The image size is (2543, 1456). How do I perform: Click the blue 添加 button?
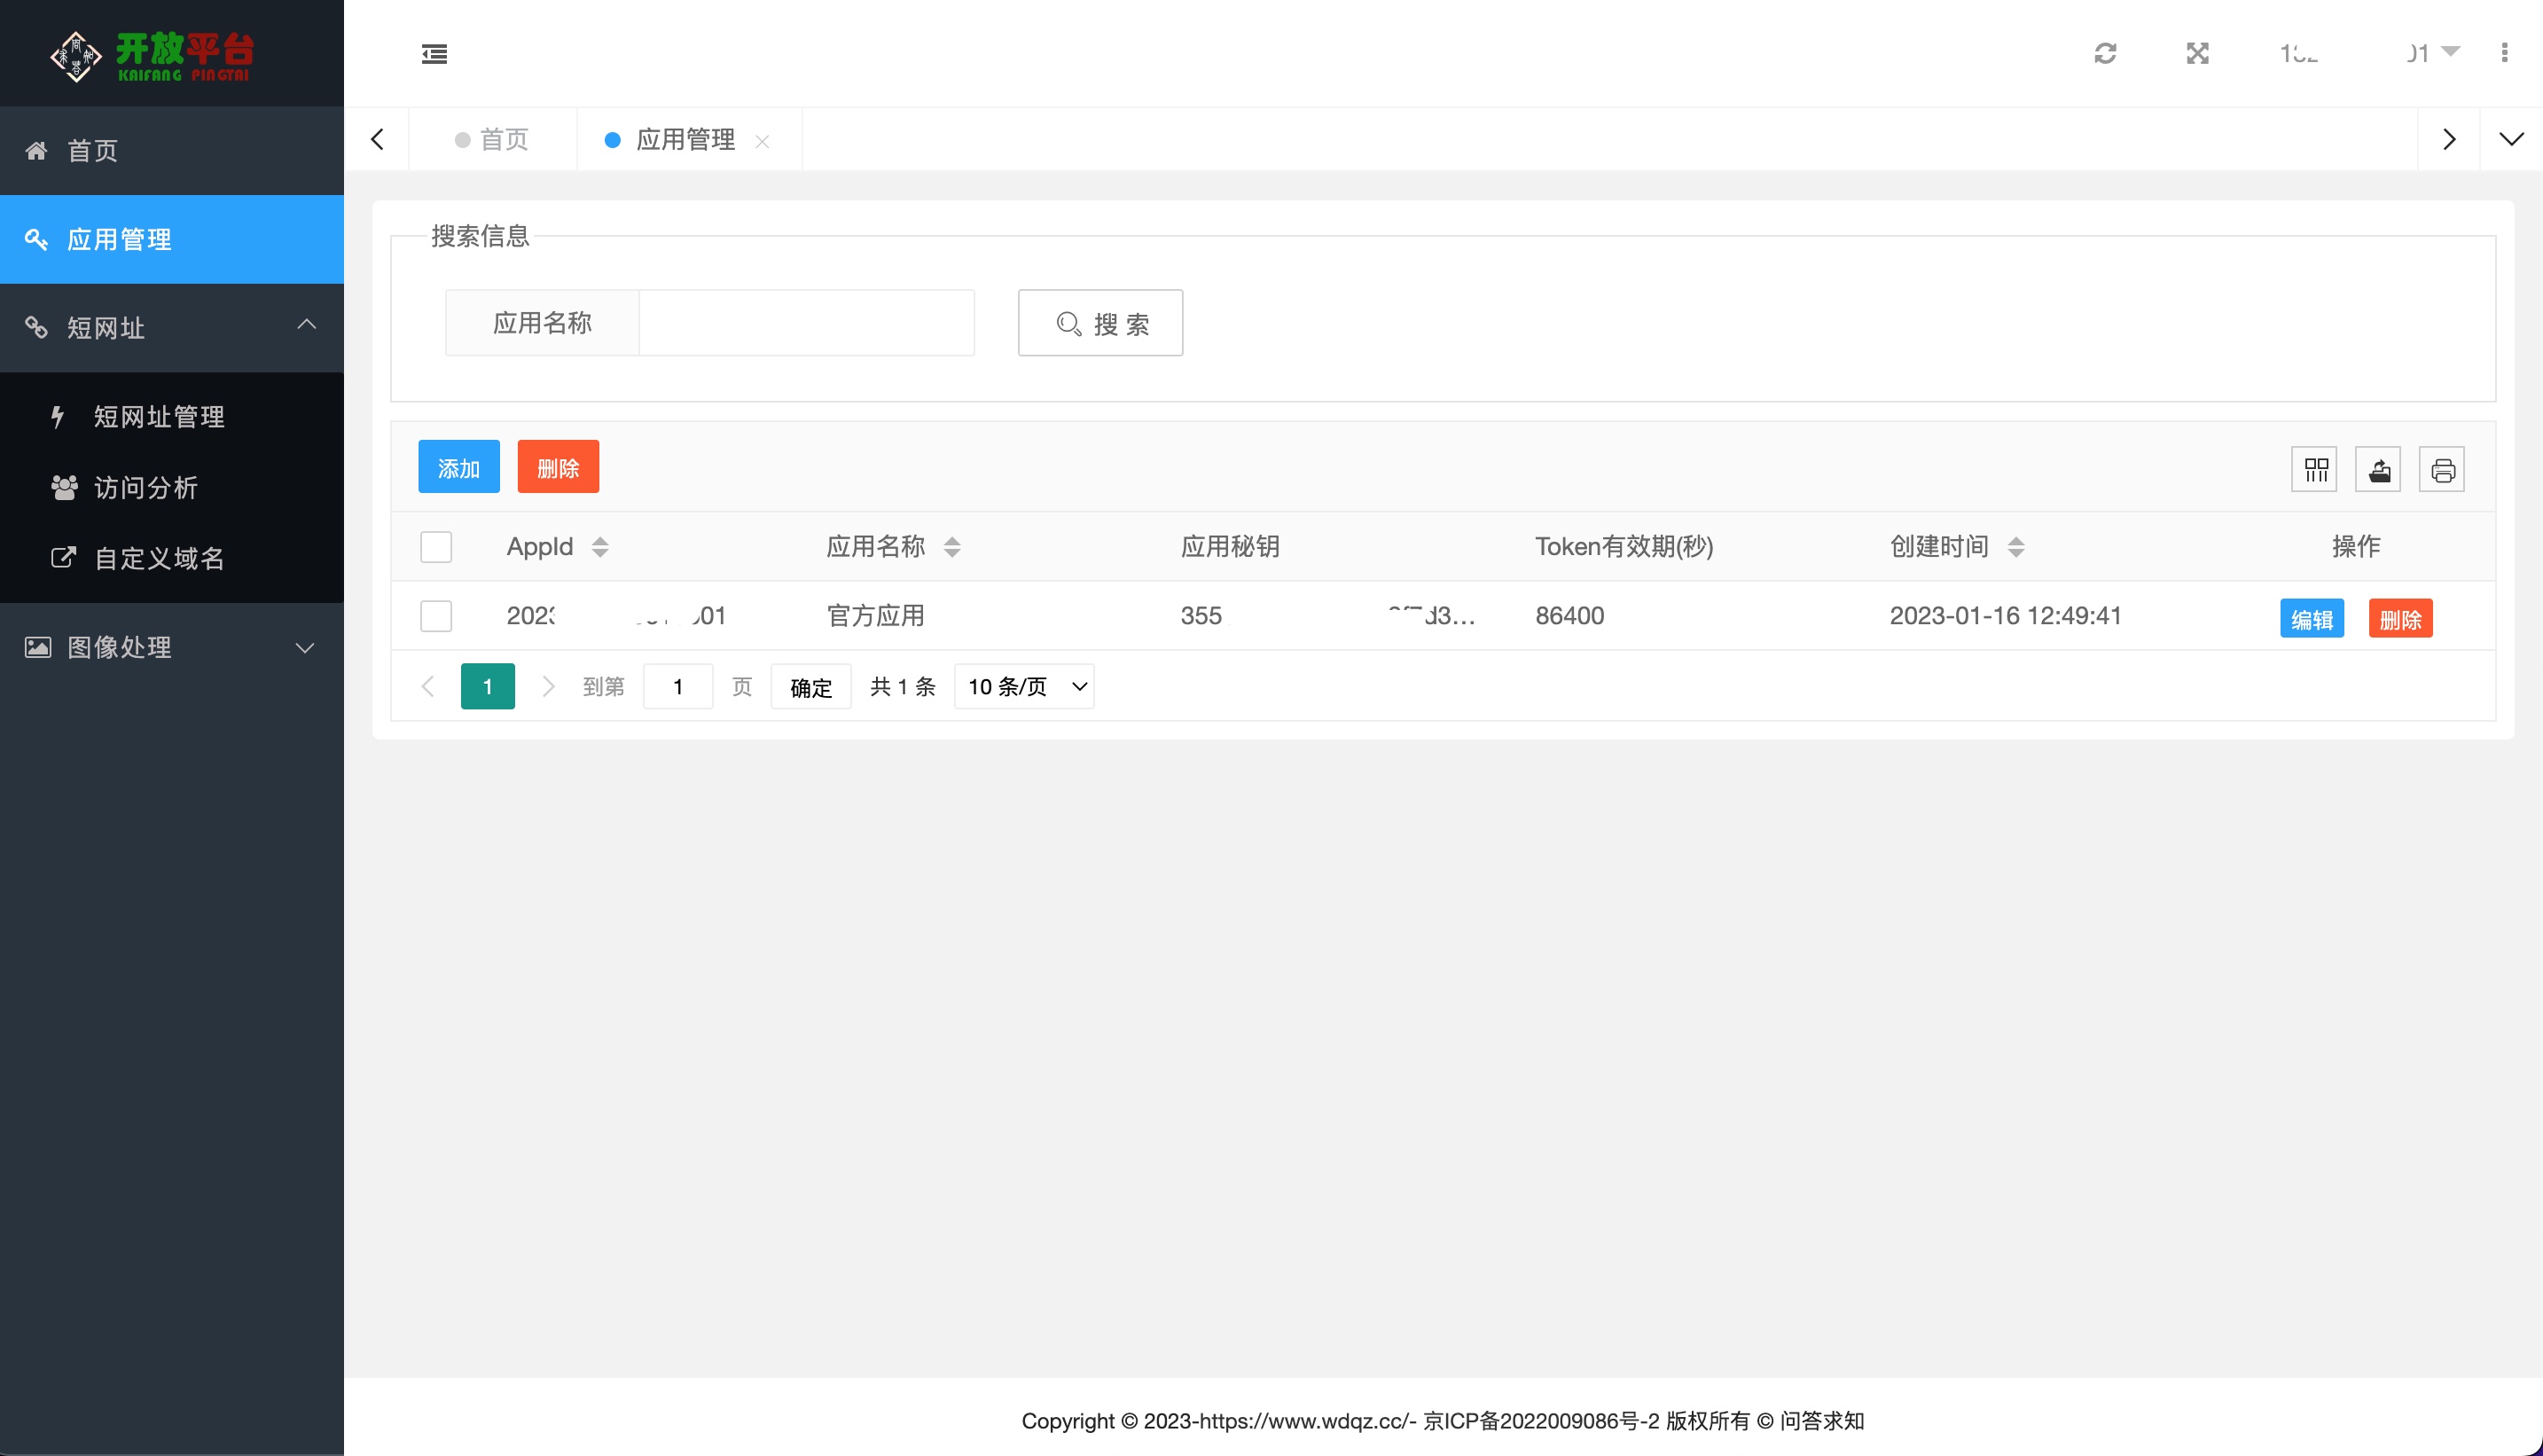pos(459,467)
